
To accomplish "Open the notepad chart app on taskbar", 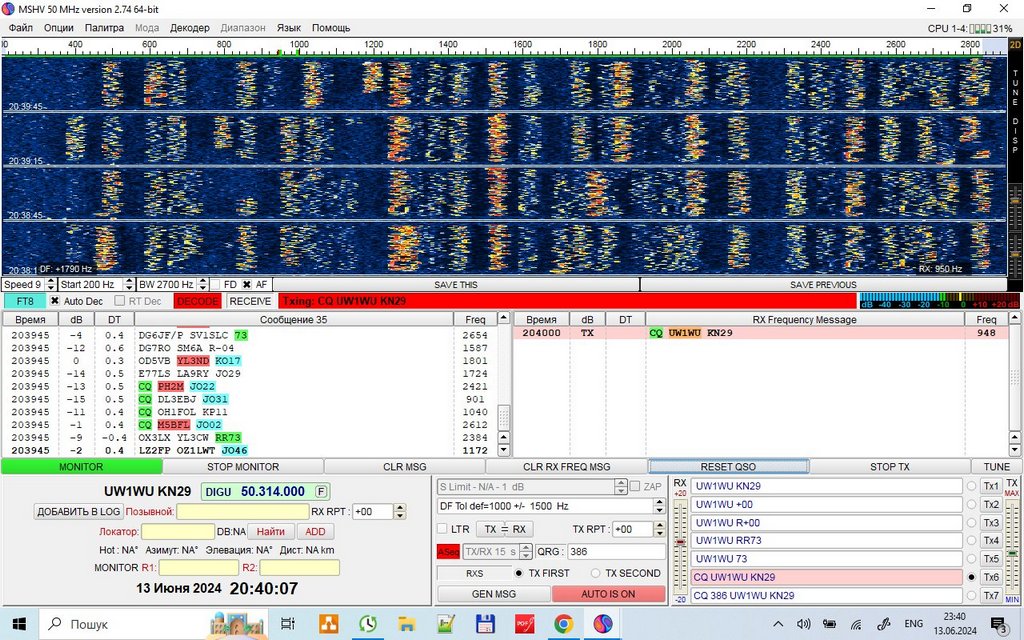I will [446, 624].
